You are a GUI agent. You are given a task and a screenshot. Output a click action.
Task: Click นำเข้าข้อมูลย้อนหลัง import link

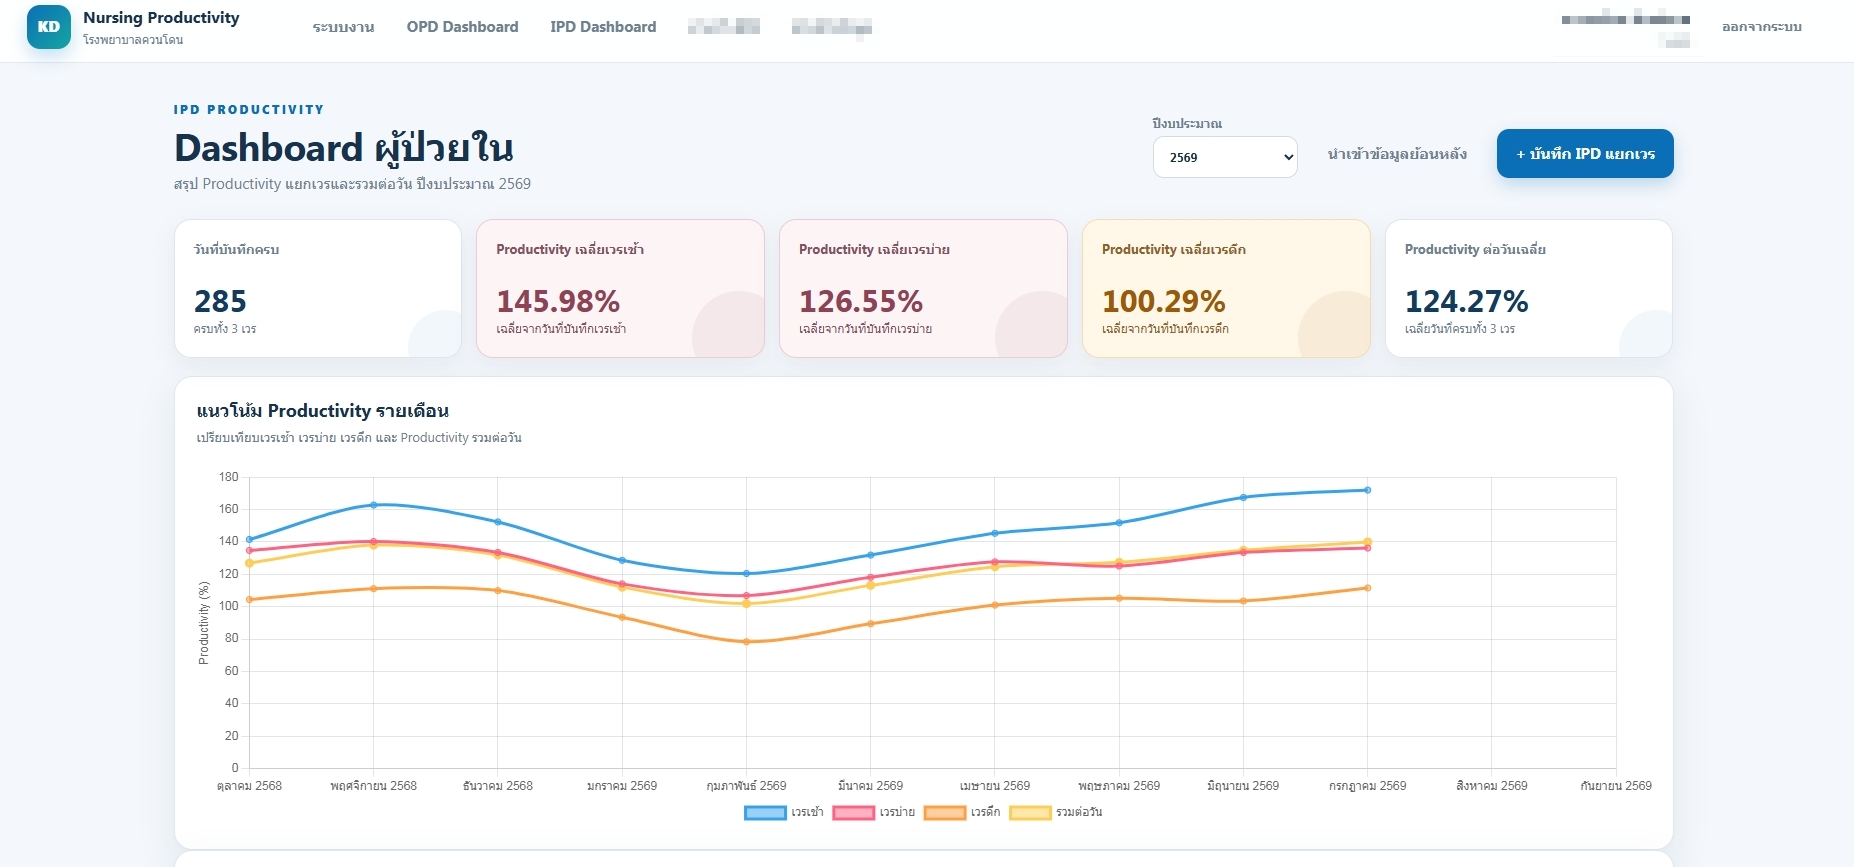1397,154
